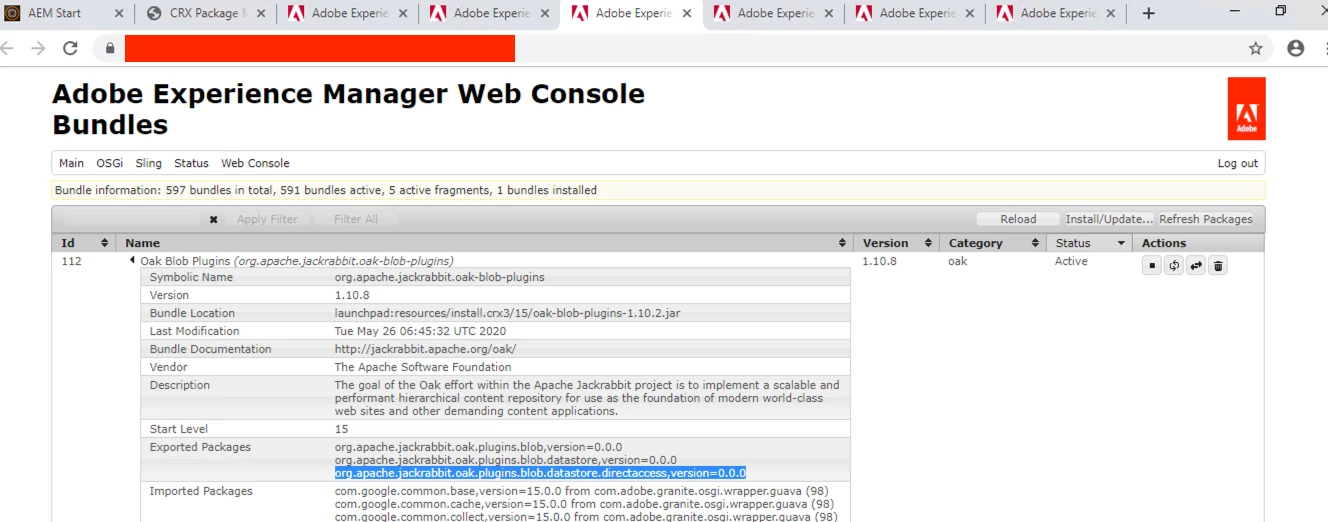Viewport: 1328px width, 522px height.
Task: Switch to the AEM Start tab
Action: 55,14
